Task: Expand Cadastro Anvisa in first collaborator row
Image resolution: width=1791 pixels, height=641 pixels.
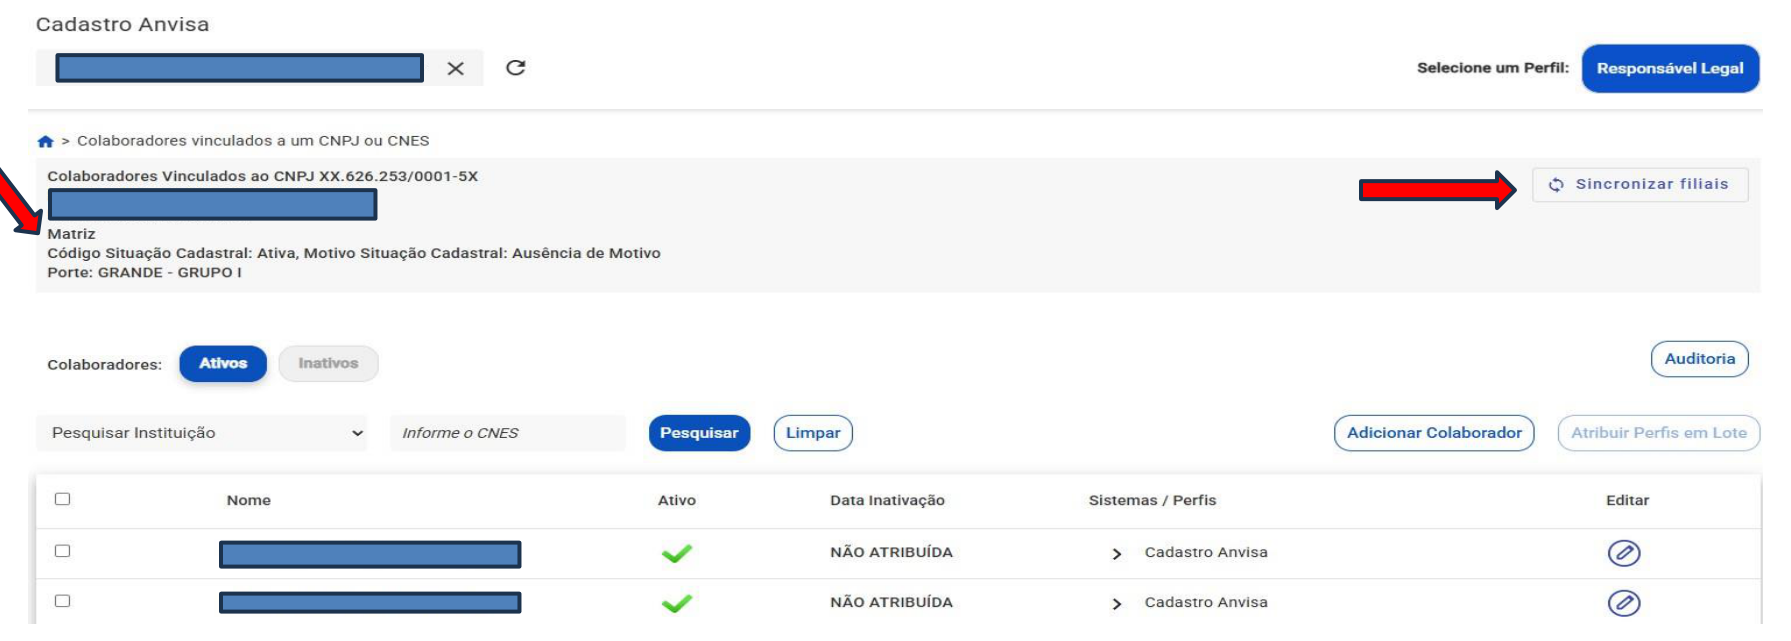Action: [x=1117, y=554]
